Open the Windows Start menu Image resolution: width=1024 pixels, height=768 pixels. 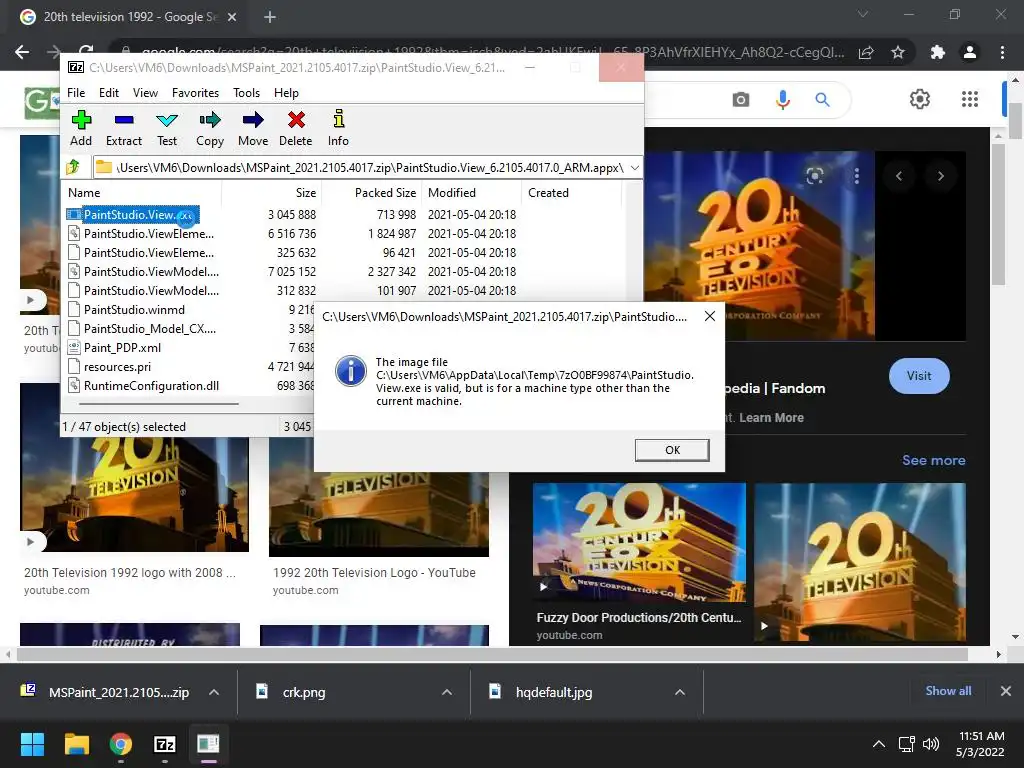tap(32, 744)
